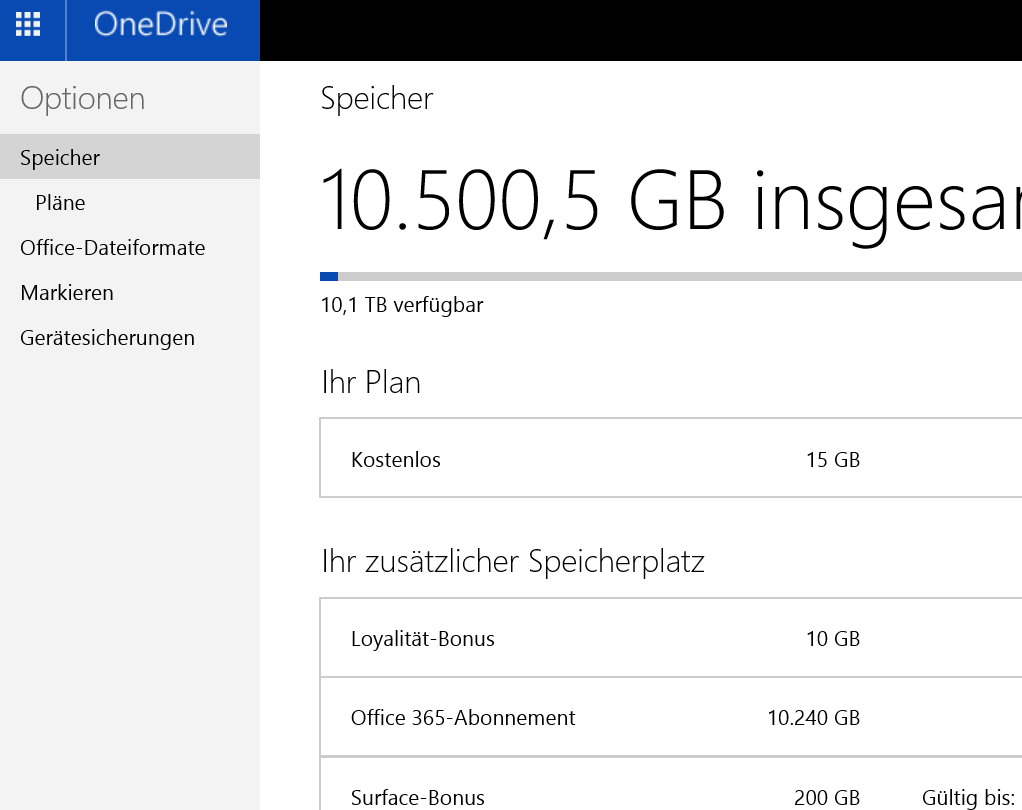Click the '10 GB' Loyalität-Bonus value
The height and width of the screenshot is (810, 1022).
[x=833, y=639]
